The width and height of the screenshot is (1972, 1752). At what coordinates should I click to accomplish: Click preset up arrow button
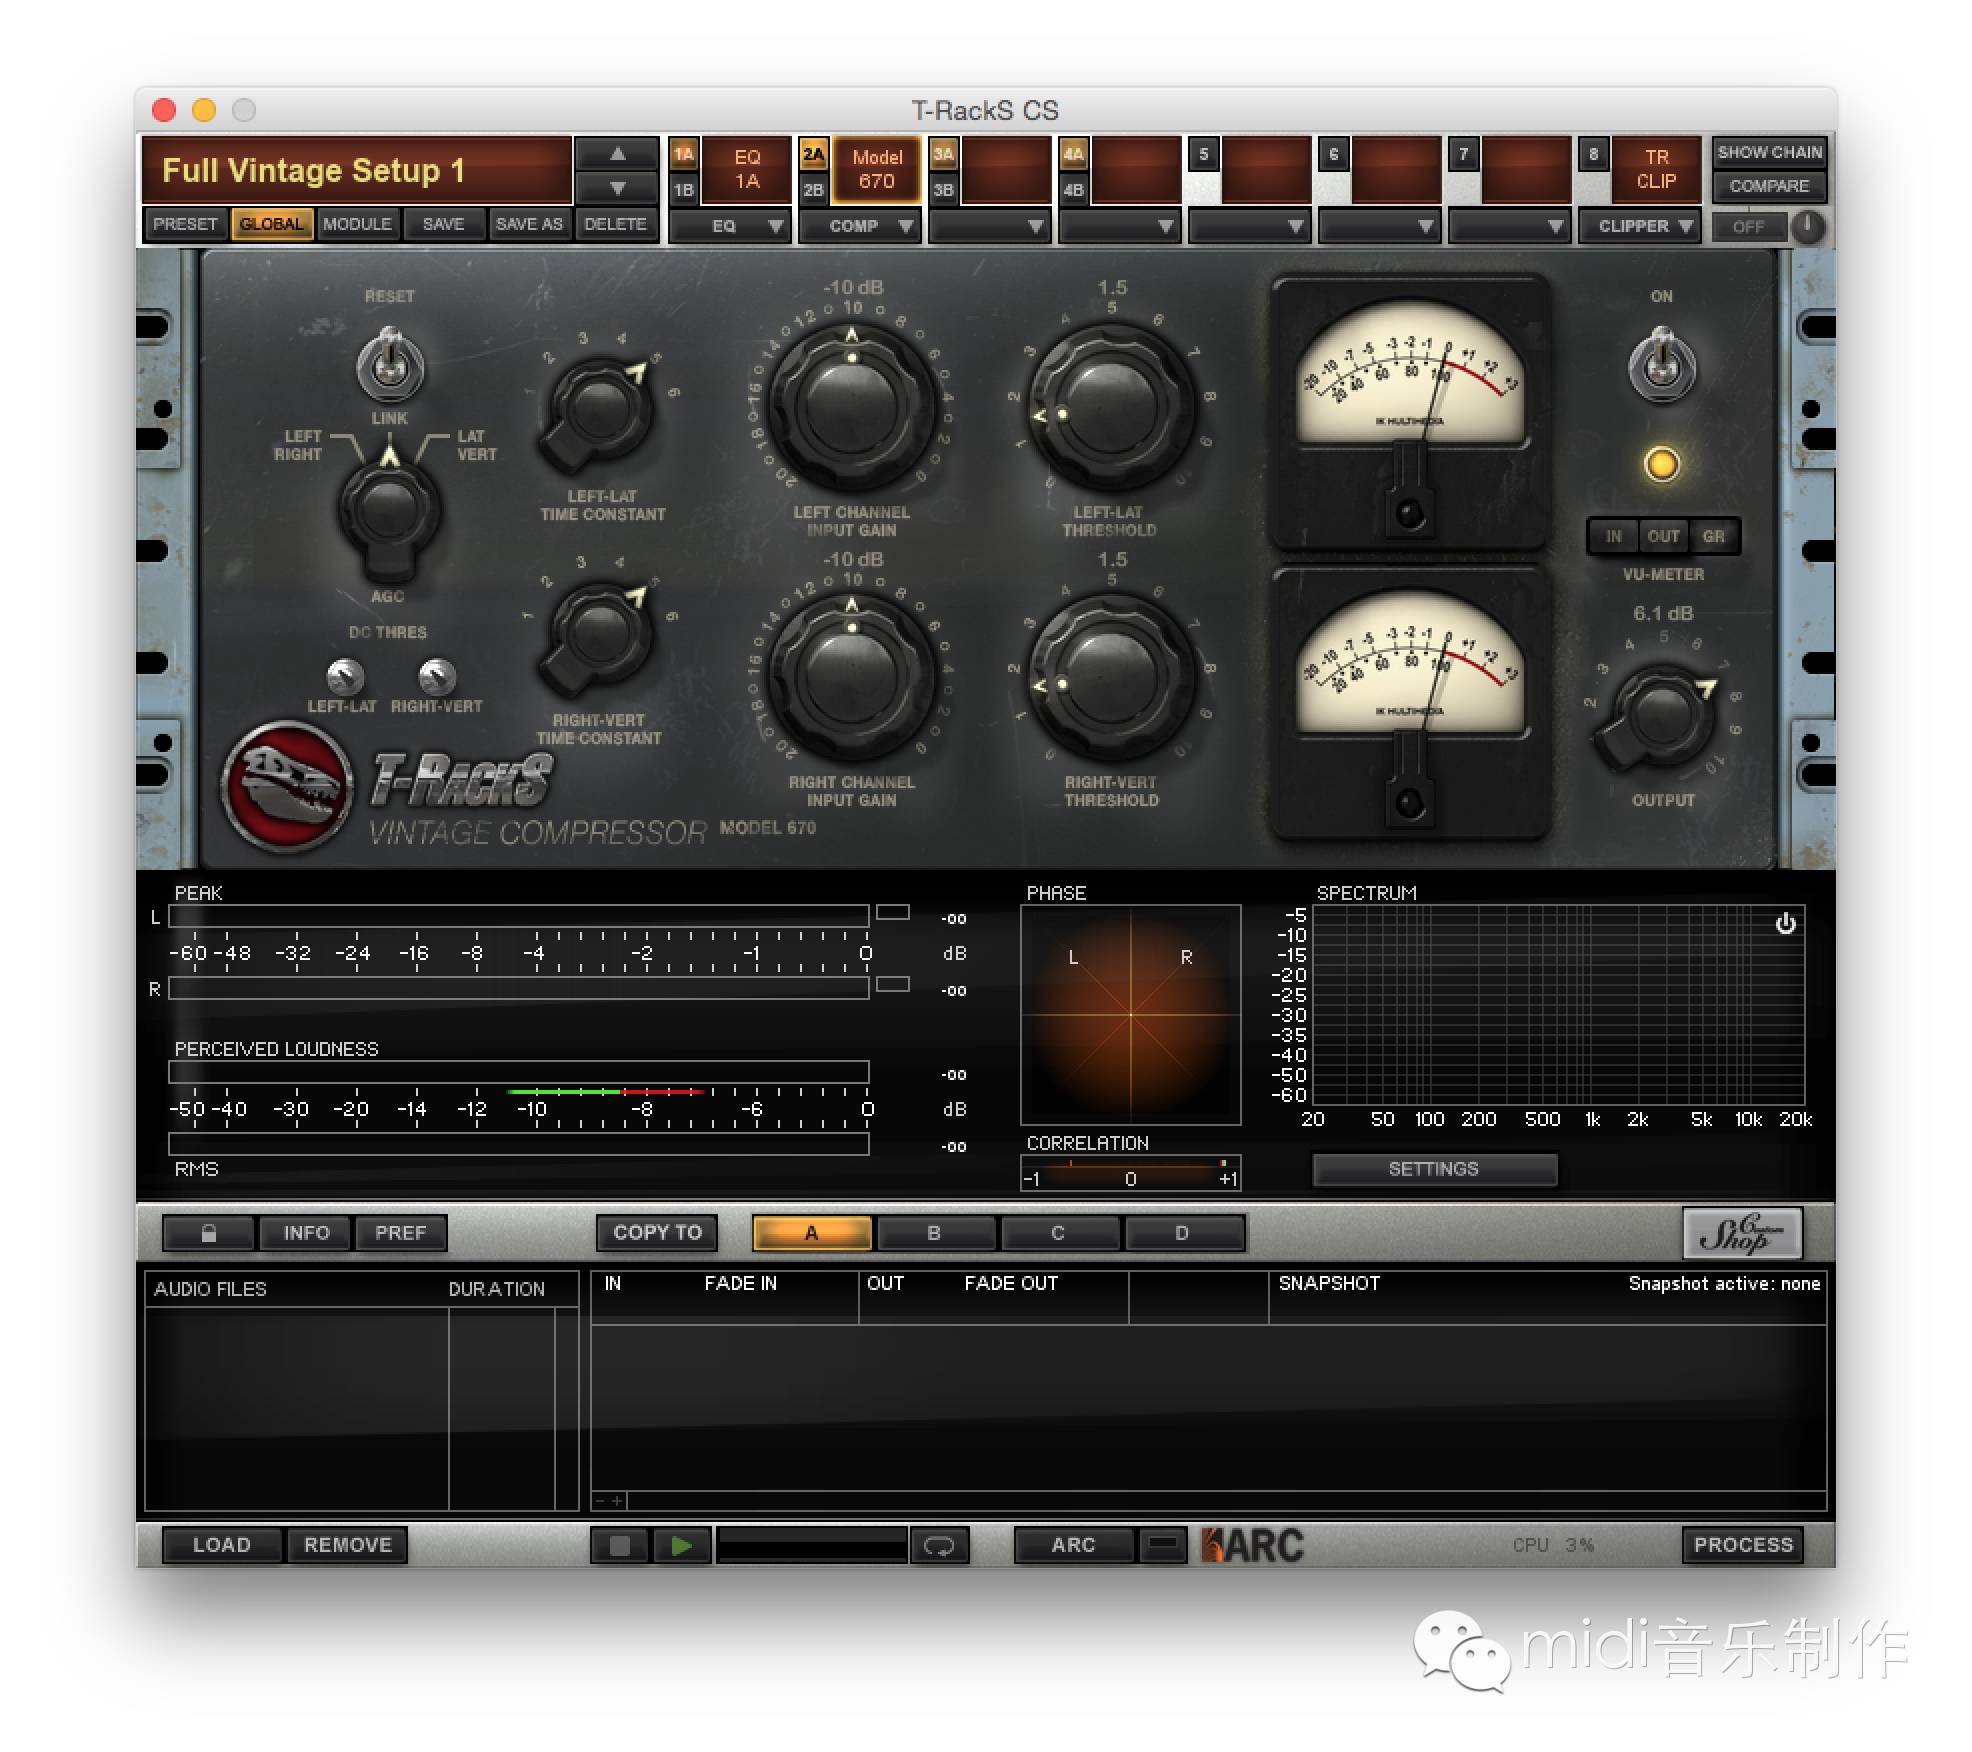pos(617,154)
